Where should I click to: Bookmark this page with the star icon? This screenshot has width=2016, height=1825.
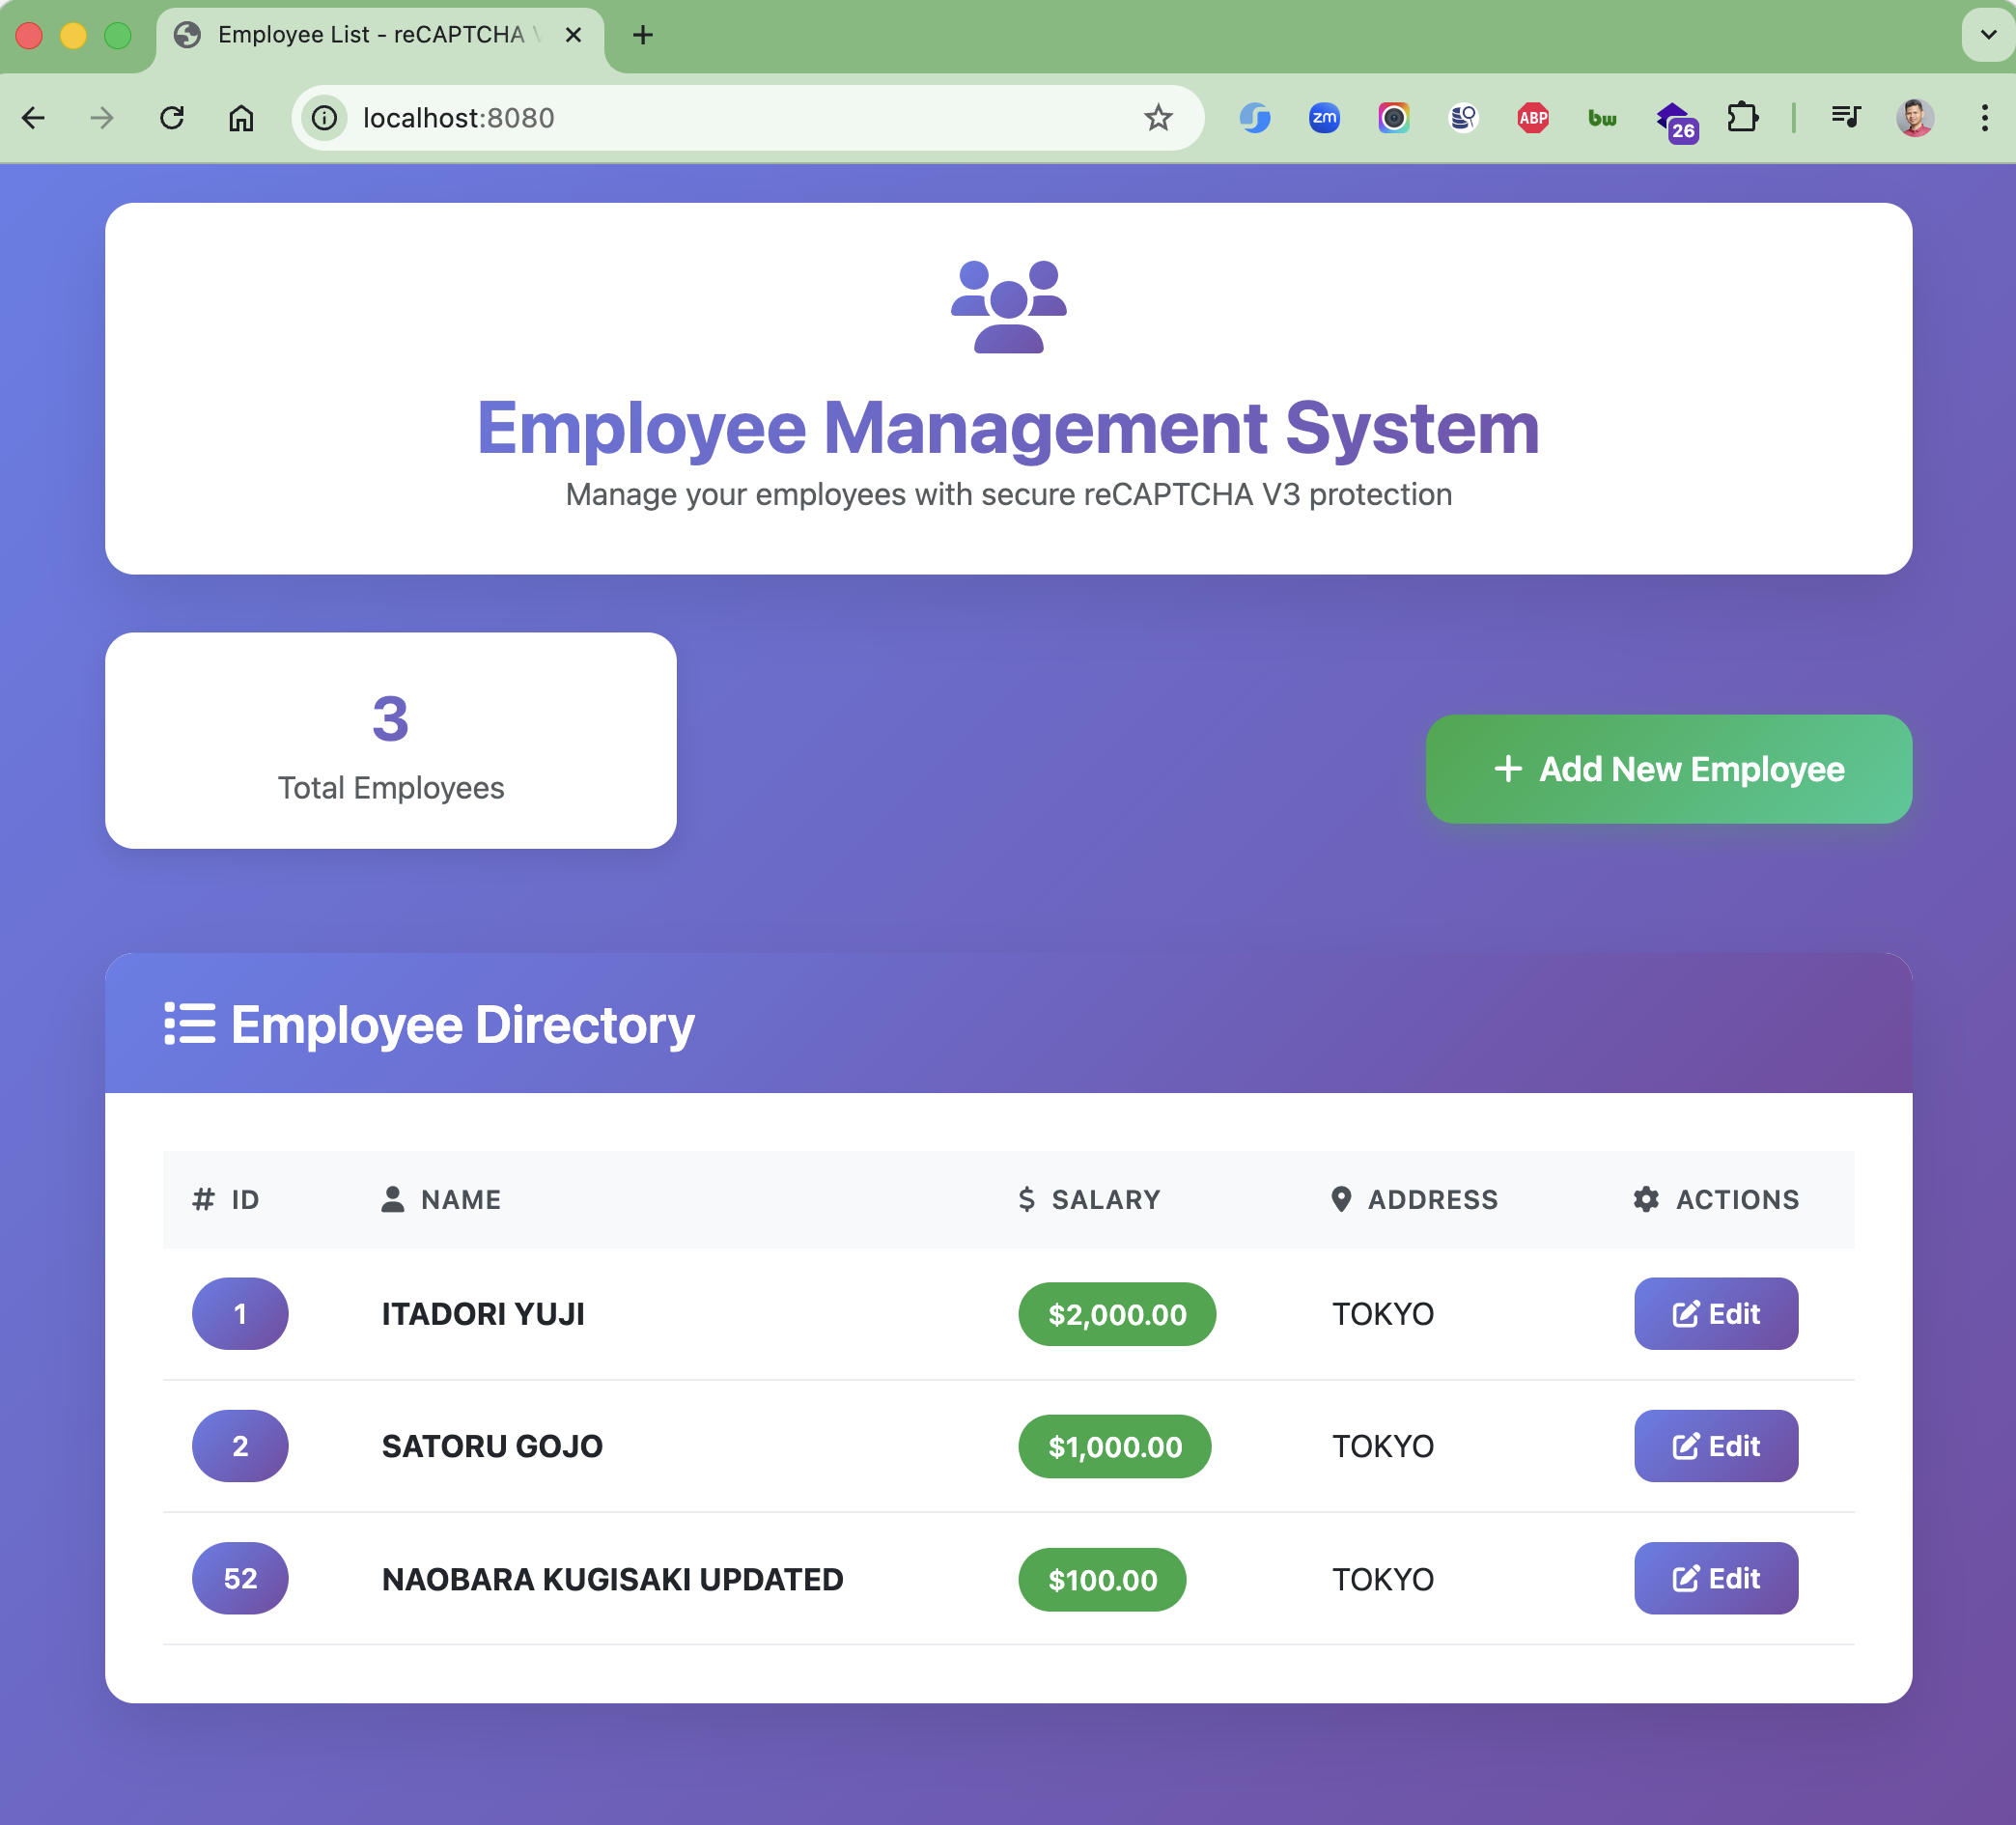(1157, 118)
